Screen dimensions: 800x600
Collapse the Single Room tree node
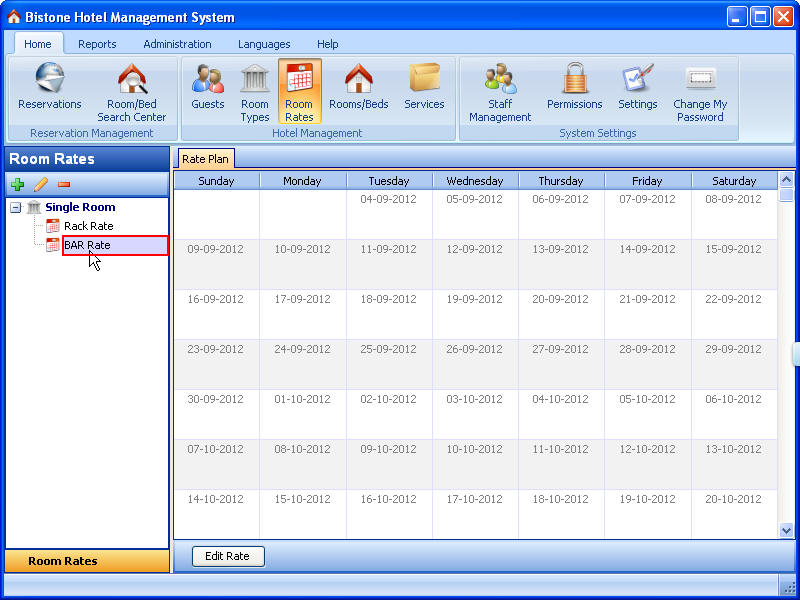click(x=16, y=207)
